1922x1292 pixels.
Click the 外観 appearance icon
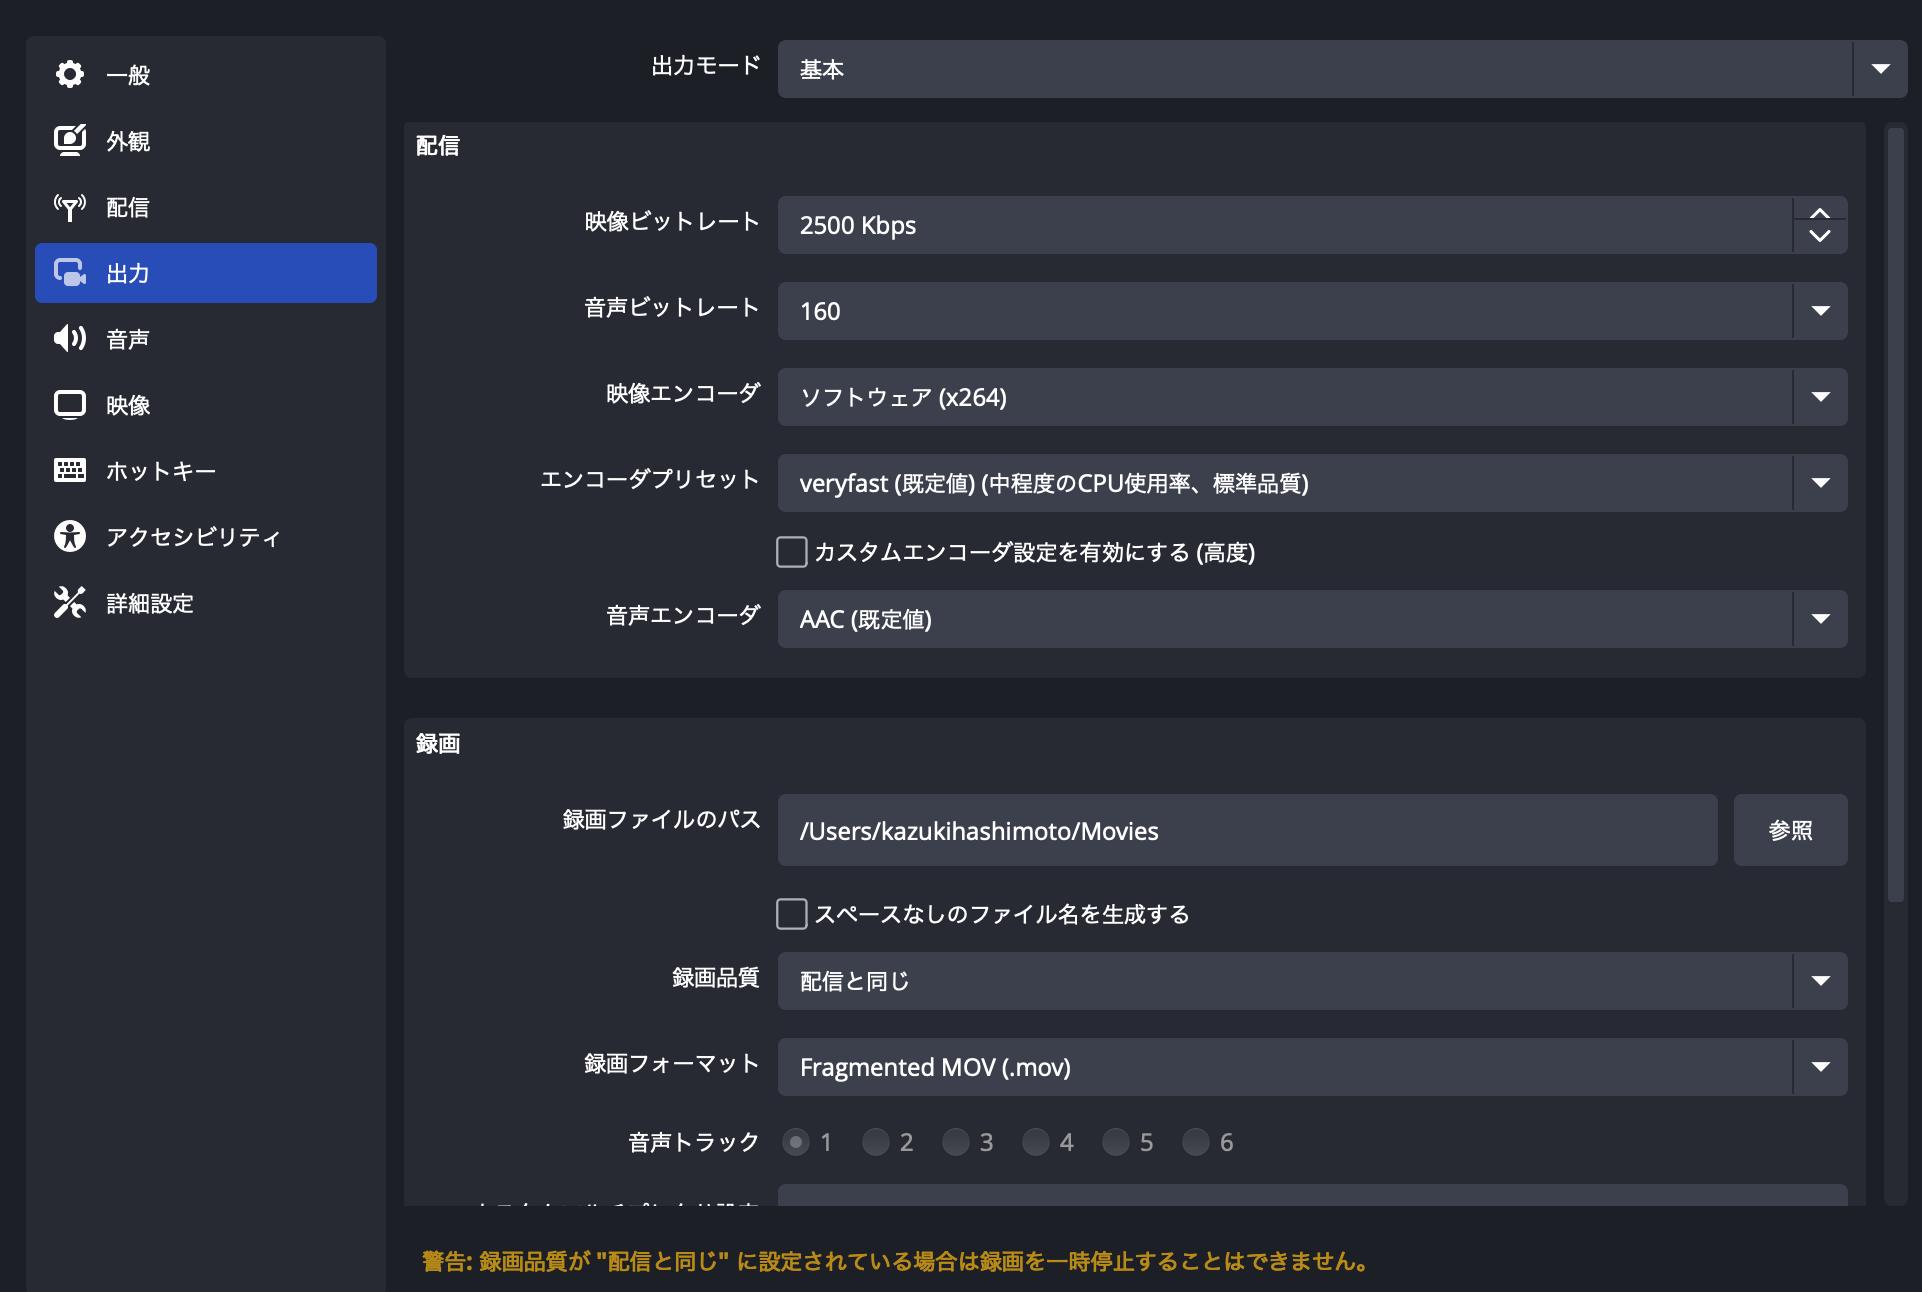[x=69, y=141]
